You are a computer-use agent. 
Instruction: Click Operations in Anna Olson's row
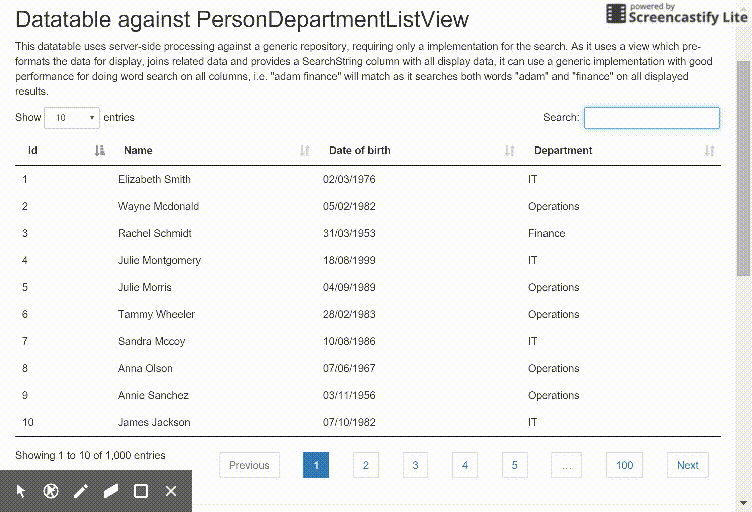point(554,368)
